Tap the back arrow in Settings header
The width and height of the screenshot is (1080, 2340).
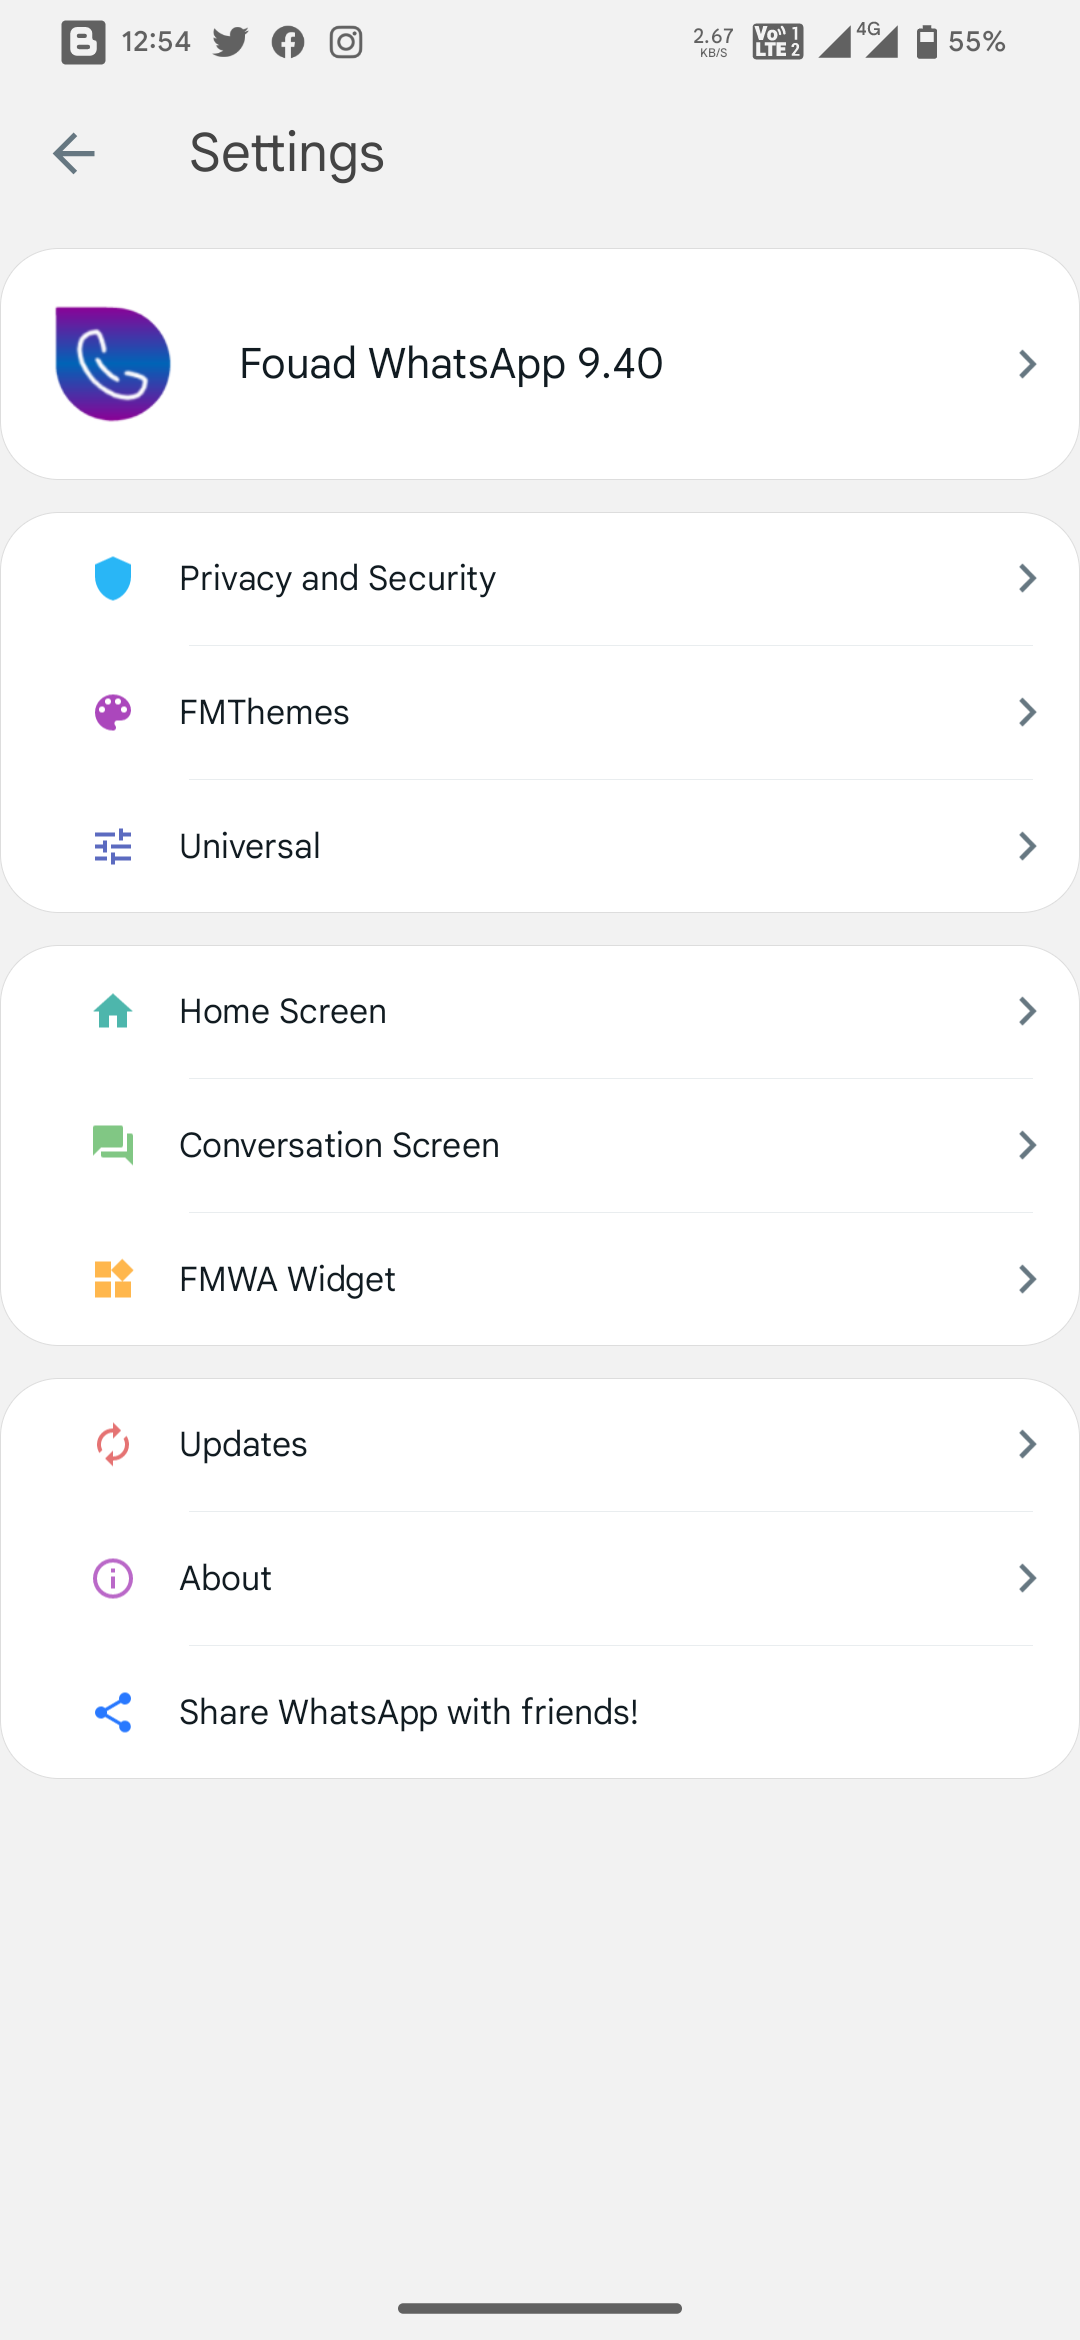74,153
